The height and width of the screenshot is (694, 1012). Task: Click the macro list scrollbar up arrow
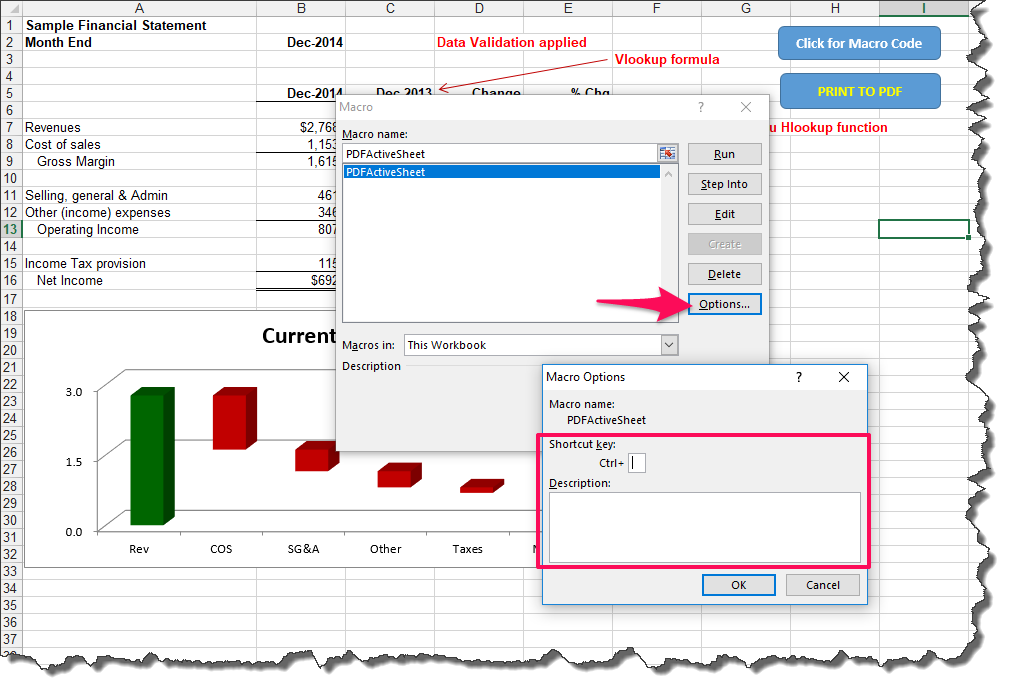coord(667,172)
